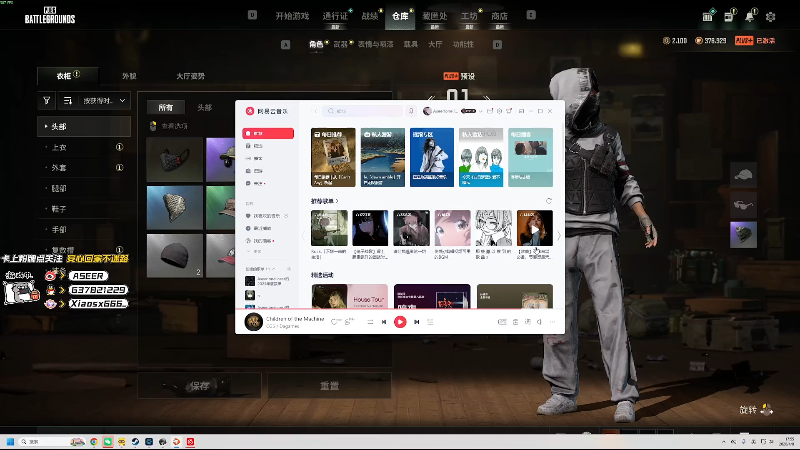Open the 仓库 tab

400,16
